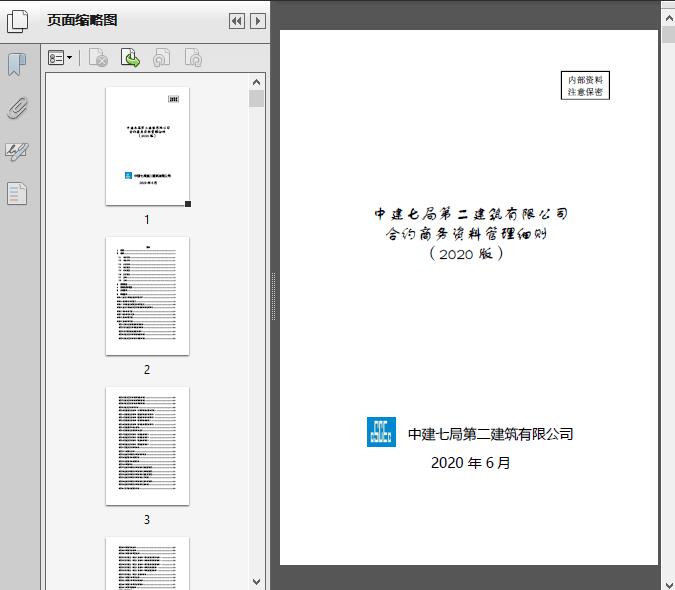Open the signatures panel
Image resolution: width=675 pixels, height=590 pixels.
point(17,151)
